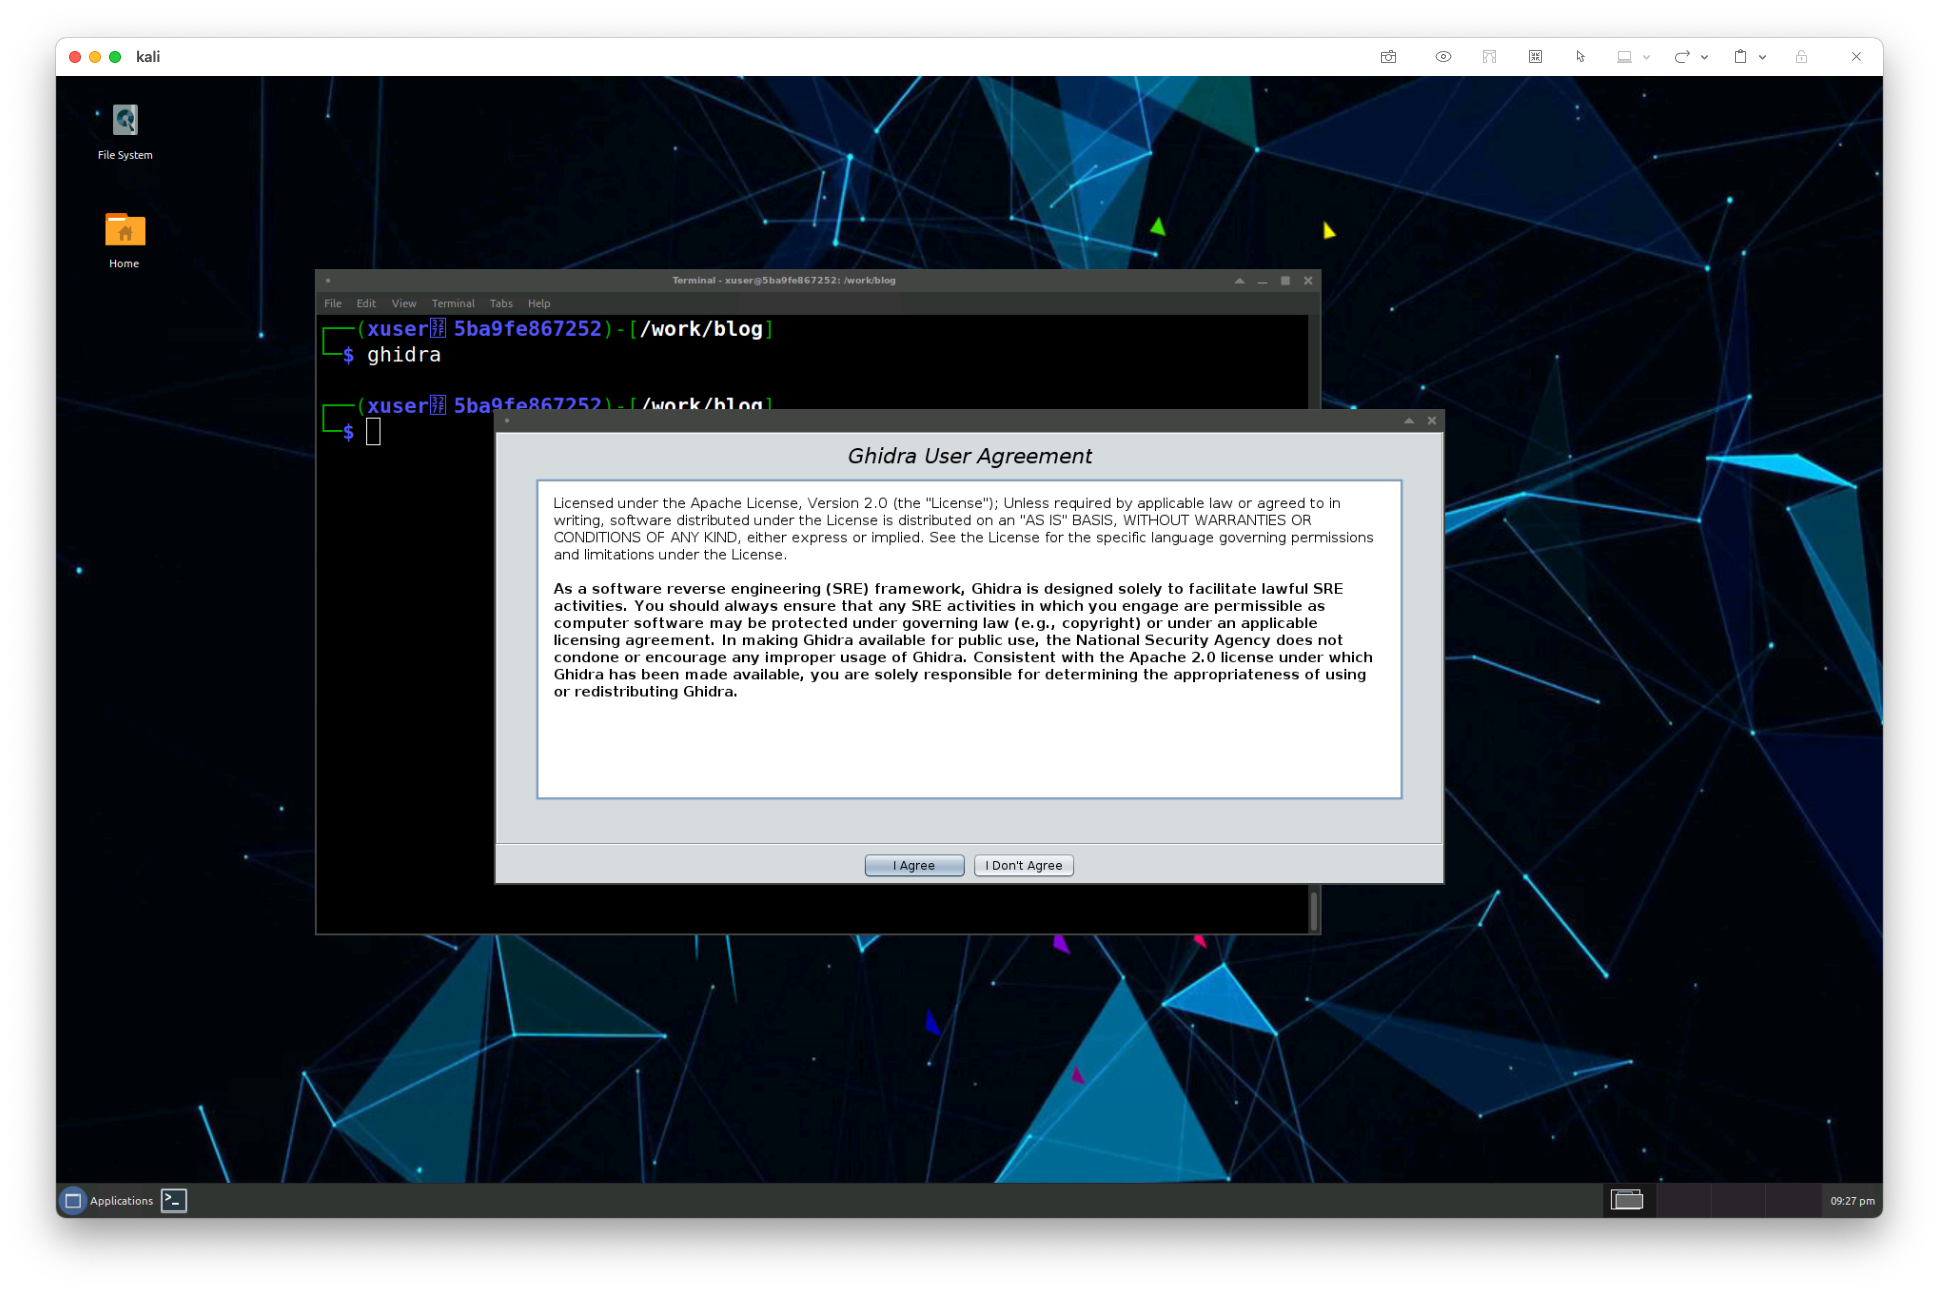The width and height of the screenshot is (1939, 1292).
Task: Expand dropdown arrow next to laptop display icon
Action: coord(1646,57)
